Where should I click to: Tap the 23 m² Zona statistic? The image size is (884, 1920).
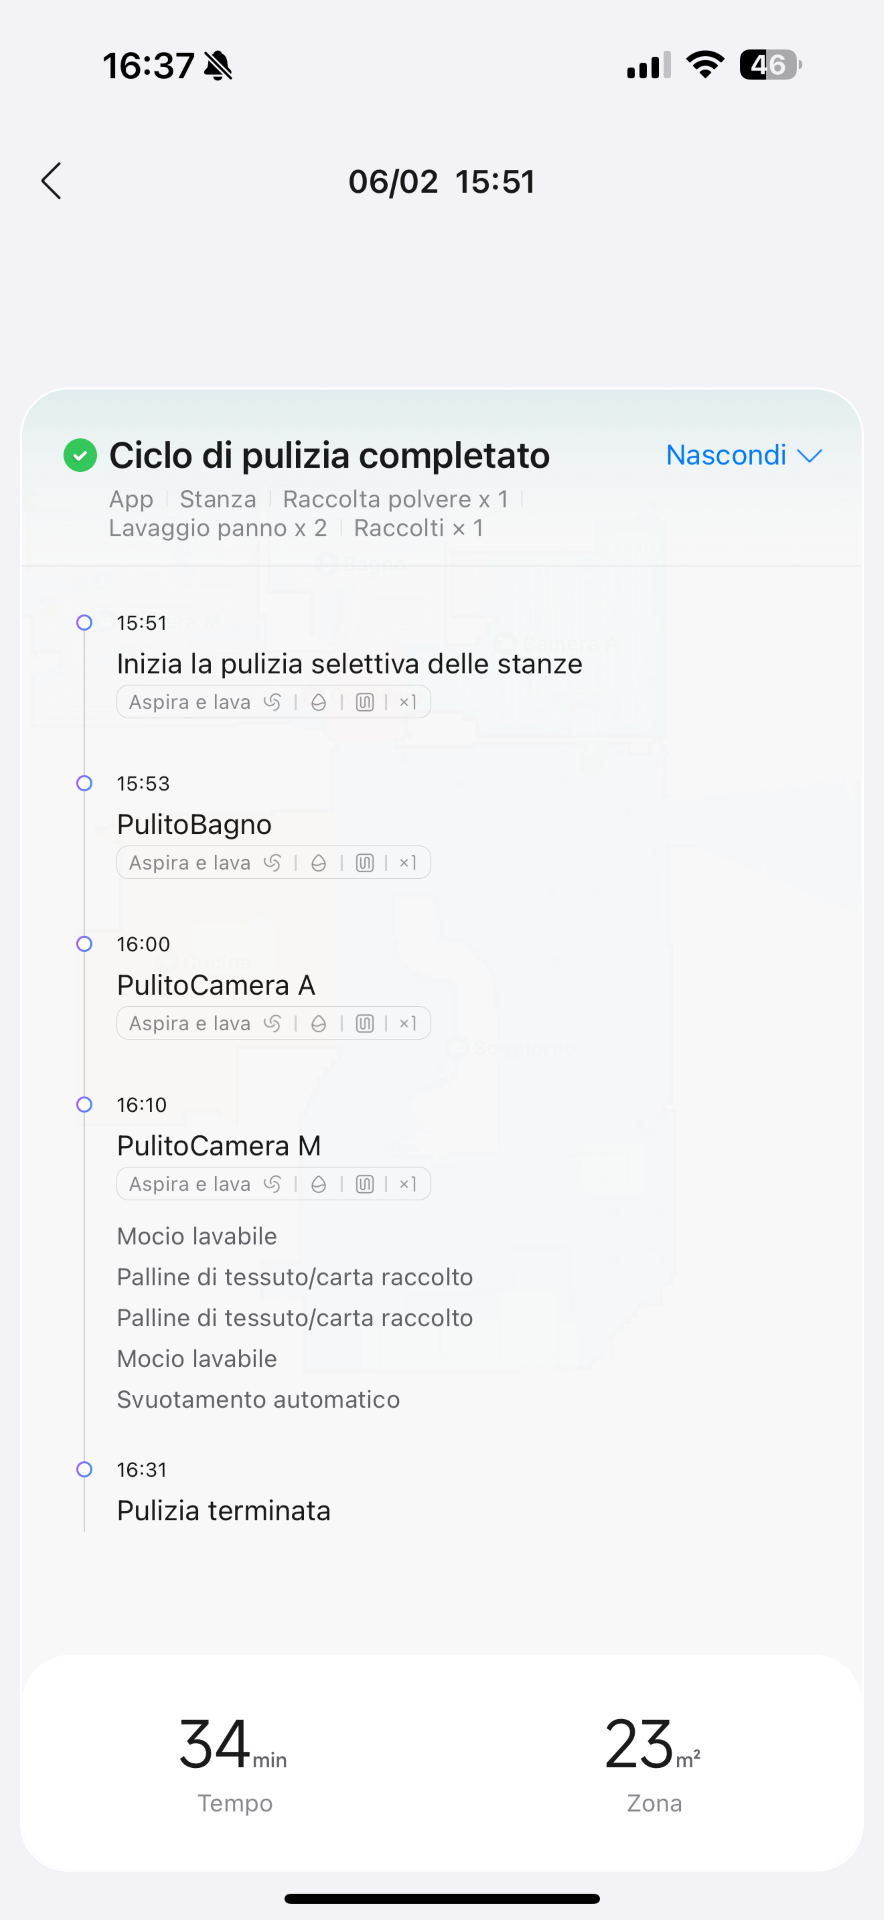coord(654,1764)
